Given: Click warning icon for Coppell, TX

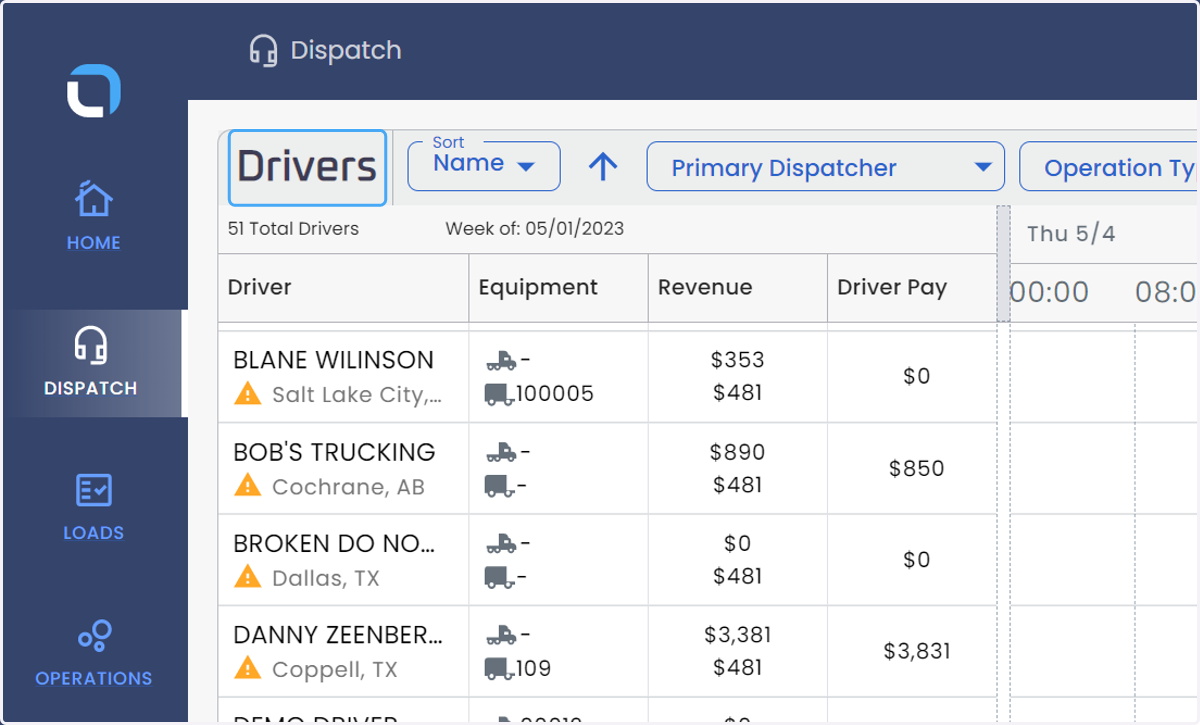Looking at the screenshot, I should [247, 669].
